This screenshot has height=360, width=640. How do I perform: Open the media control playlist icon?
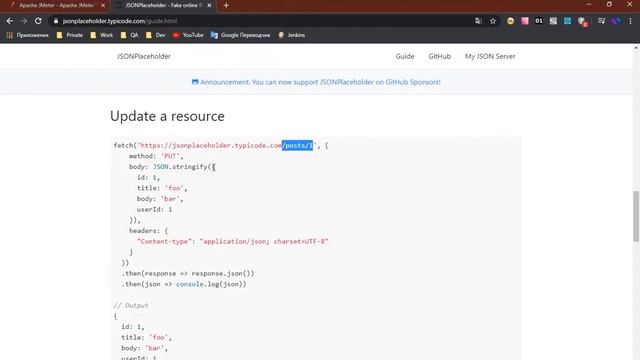click(x=601, y=21)
